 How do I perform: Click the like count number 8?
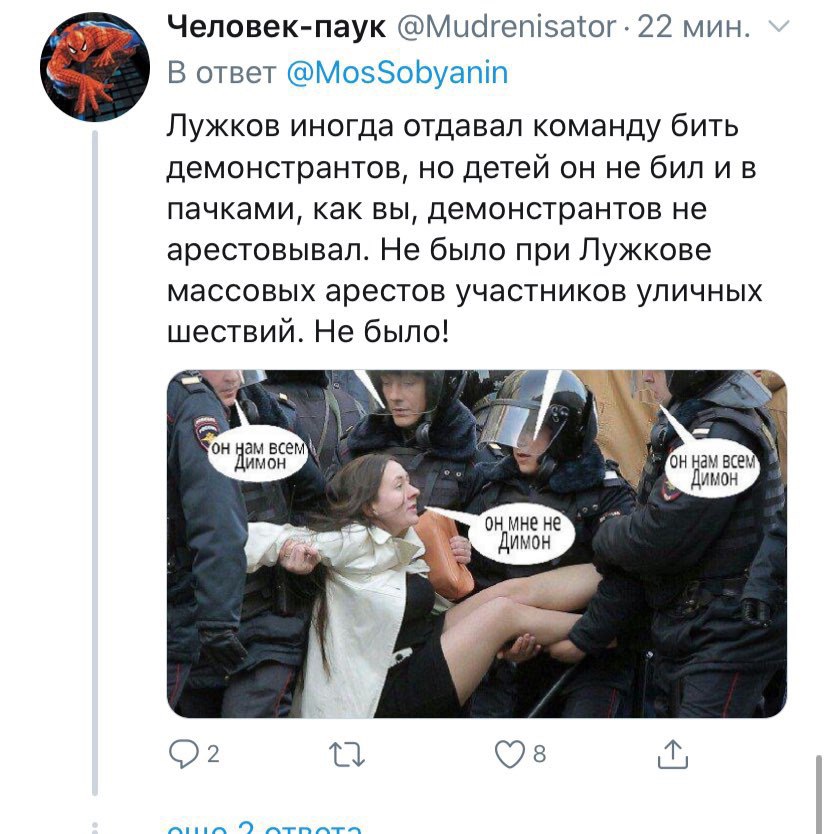coord(539,754)
